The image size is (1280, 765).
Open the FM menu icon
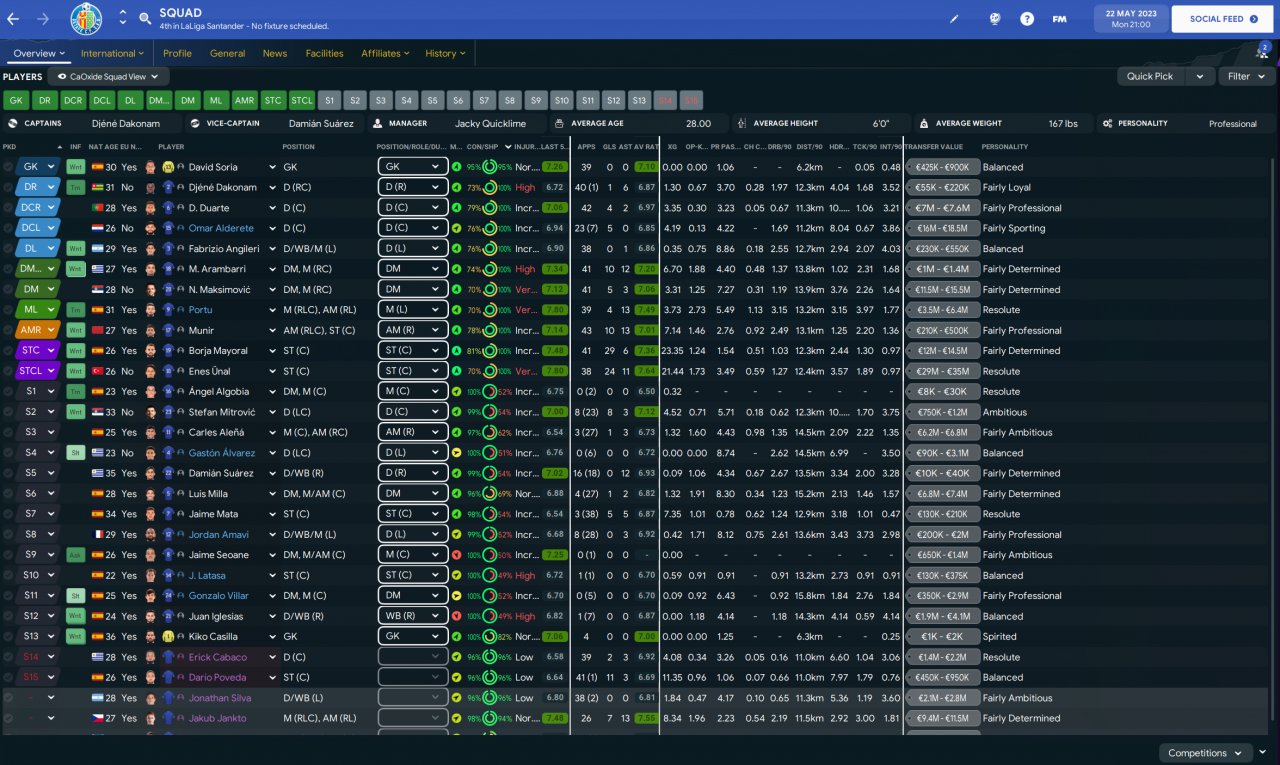click(1060, 19)
